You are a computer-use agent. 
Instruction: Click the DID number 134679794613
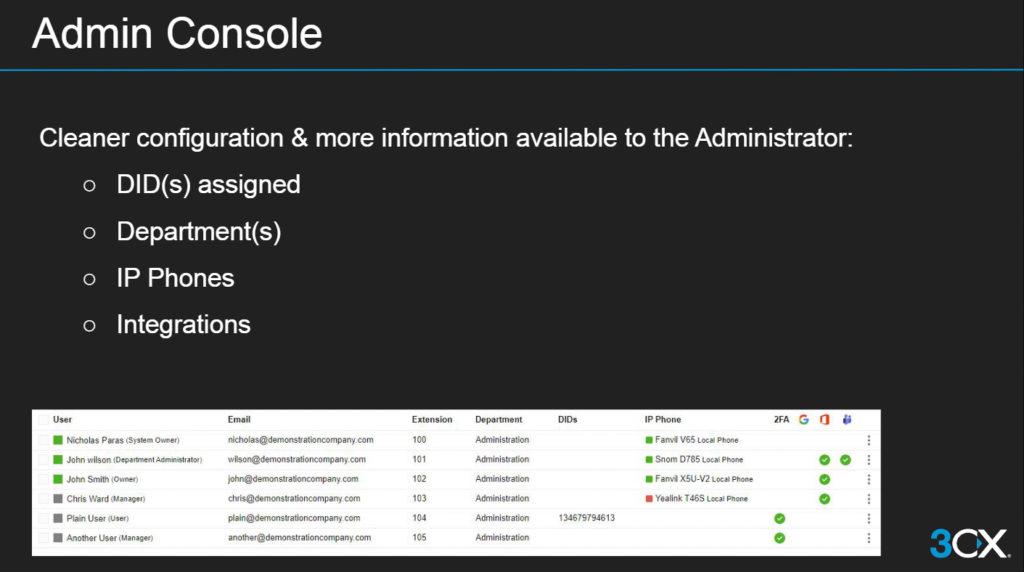[x=586, y=518]
